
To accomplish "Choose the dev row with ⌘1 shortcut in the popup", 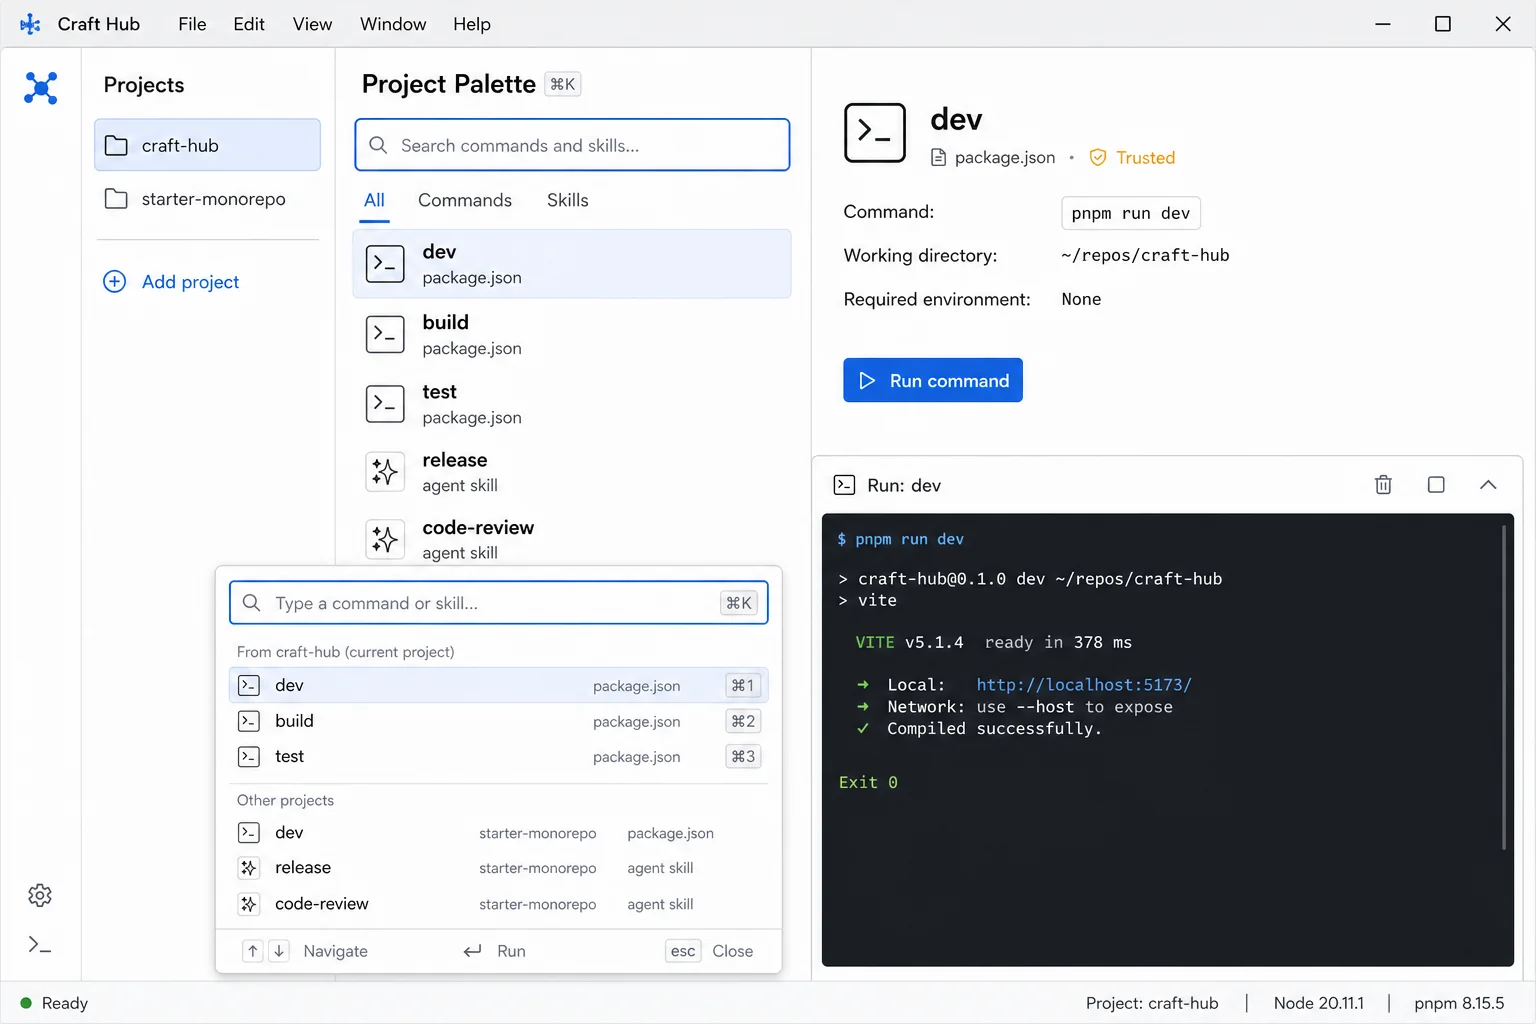I will (498, 685).
